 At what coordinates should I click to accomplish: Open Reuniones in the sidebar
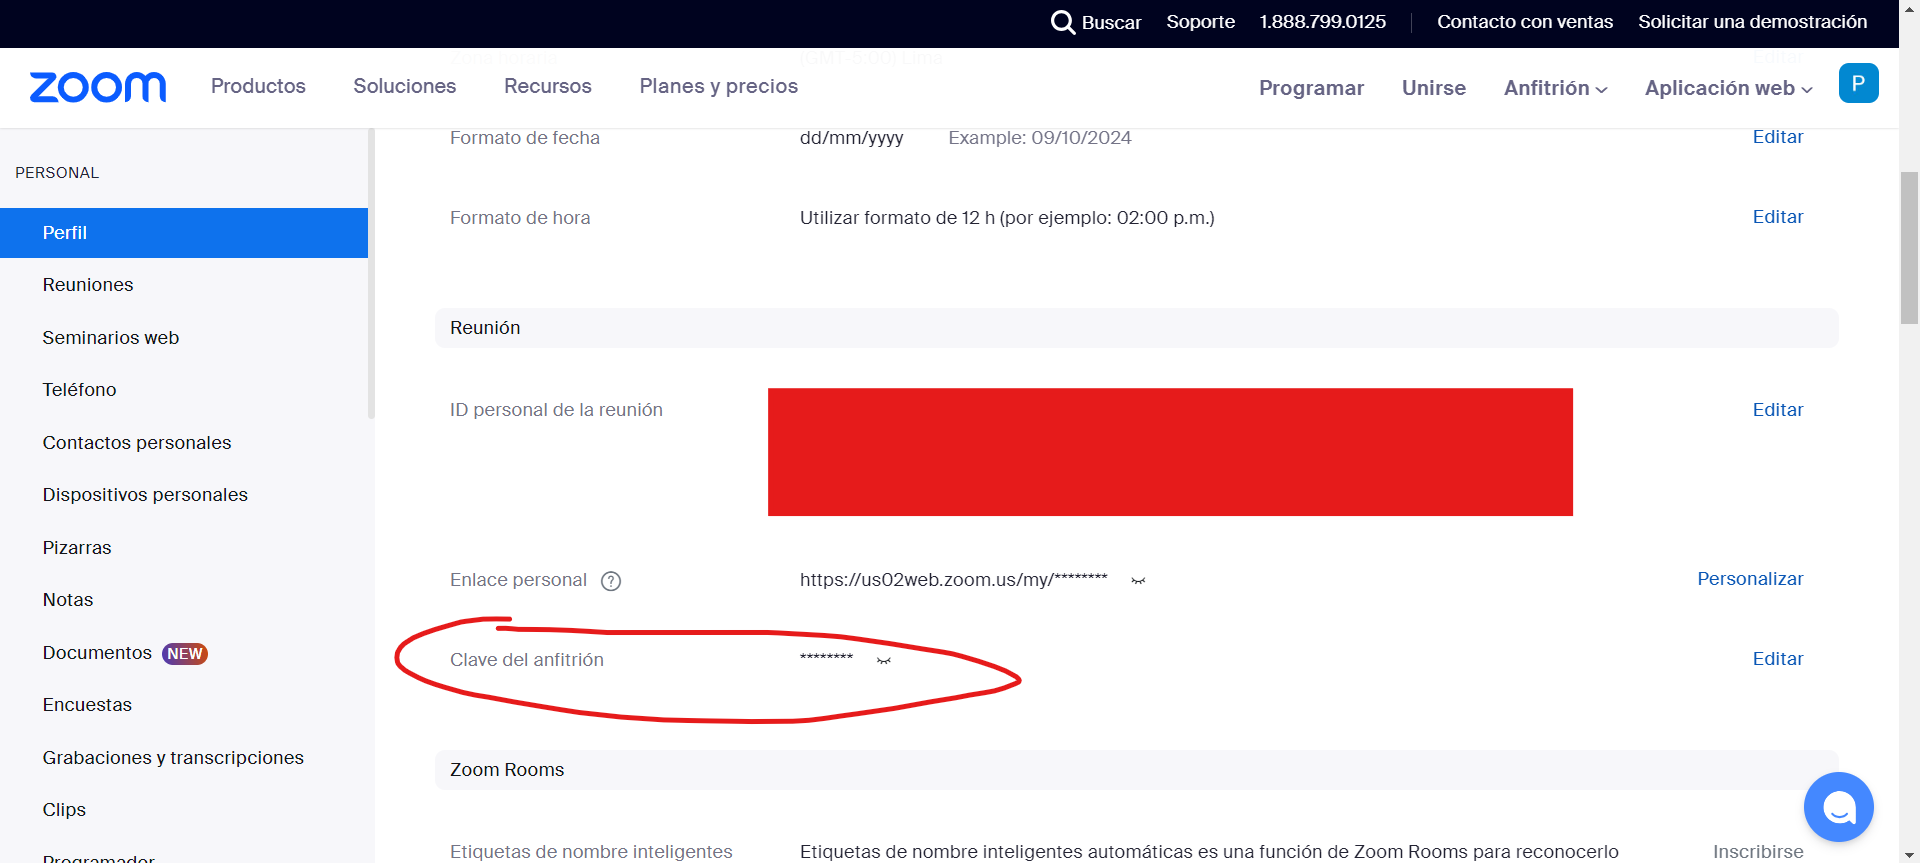pos(88,285)
